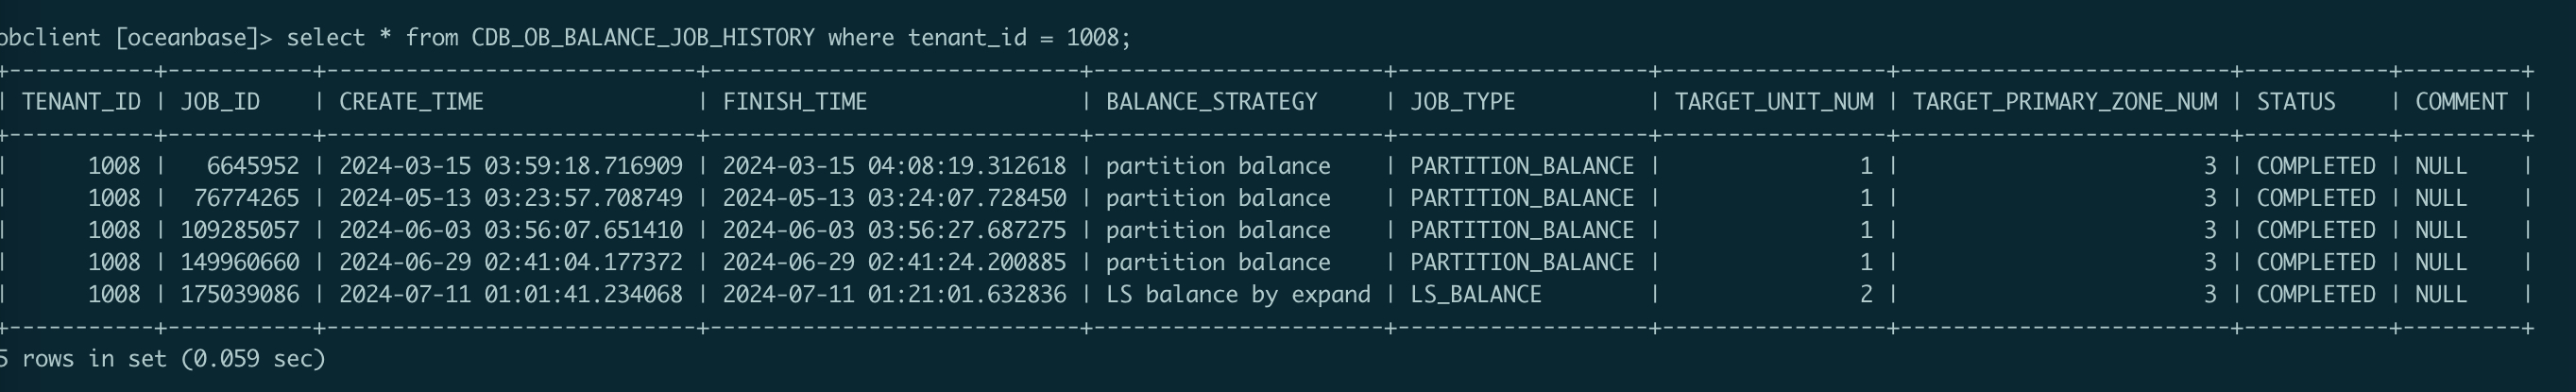
Task: Click the CREATE_TIME column header
Action: pos(411,102)
